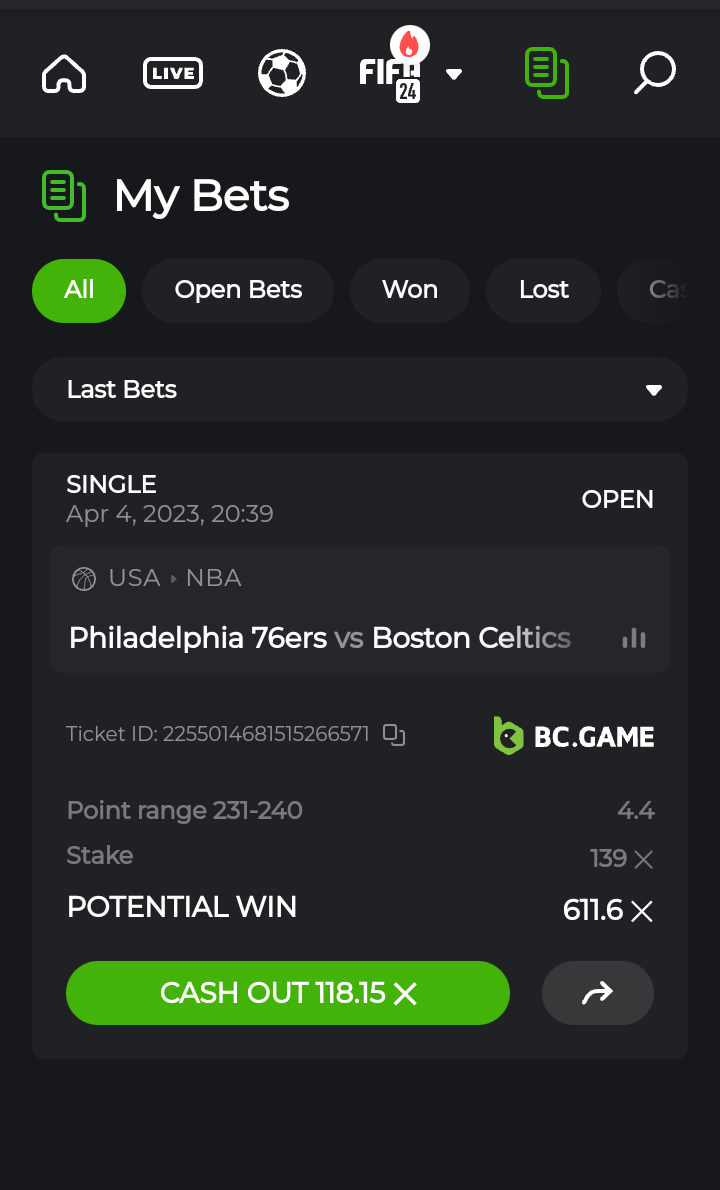The height and width of the screenshot is (1190, 720).
Task: Click the BC.GAME logo
Action: pos(574,736)
